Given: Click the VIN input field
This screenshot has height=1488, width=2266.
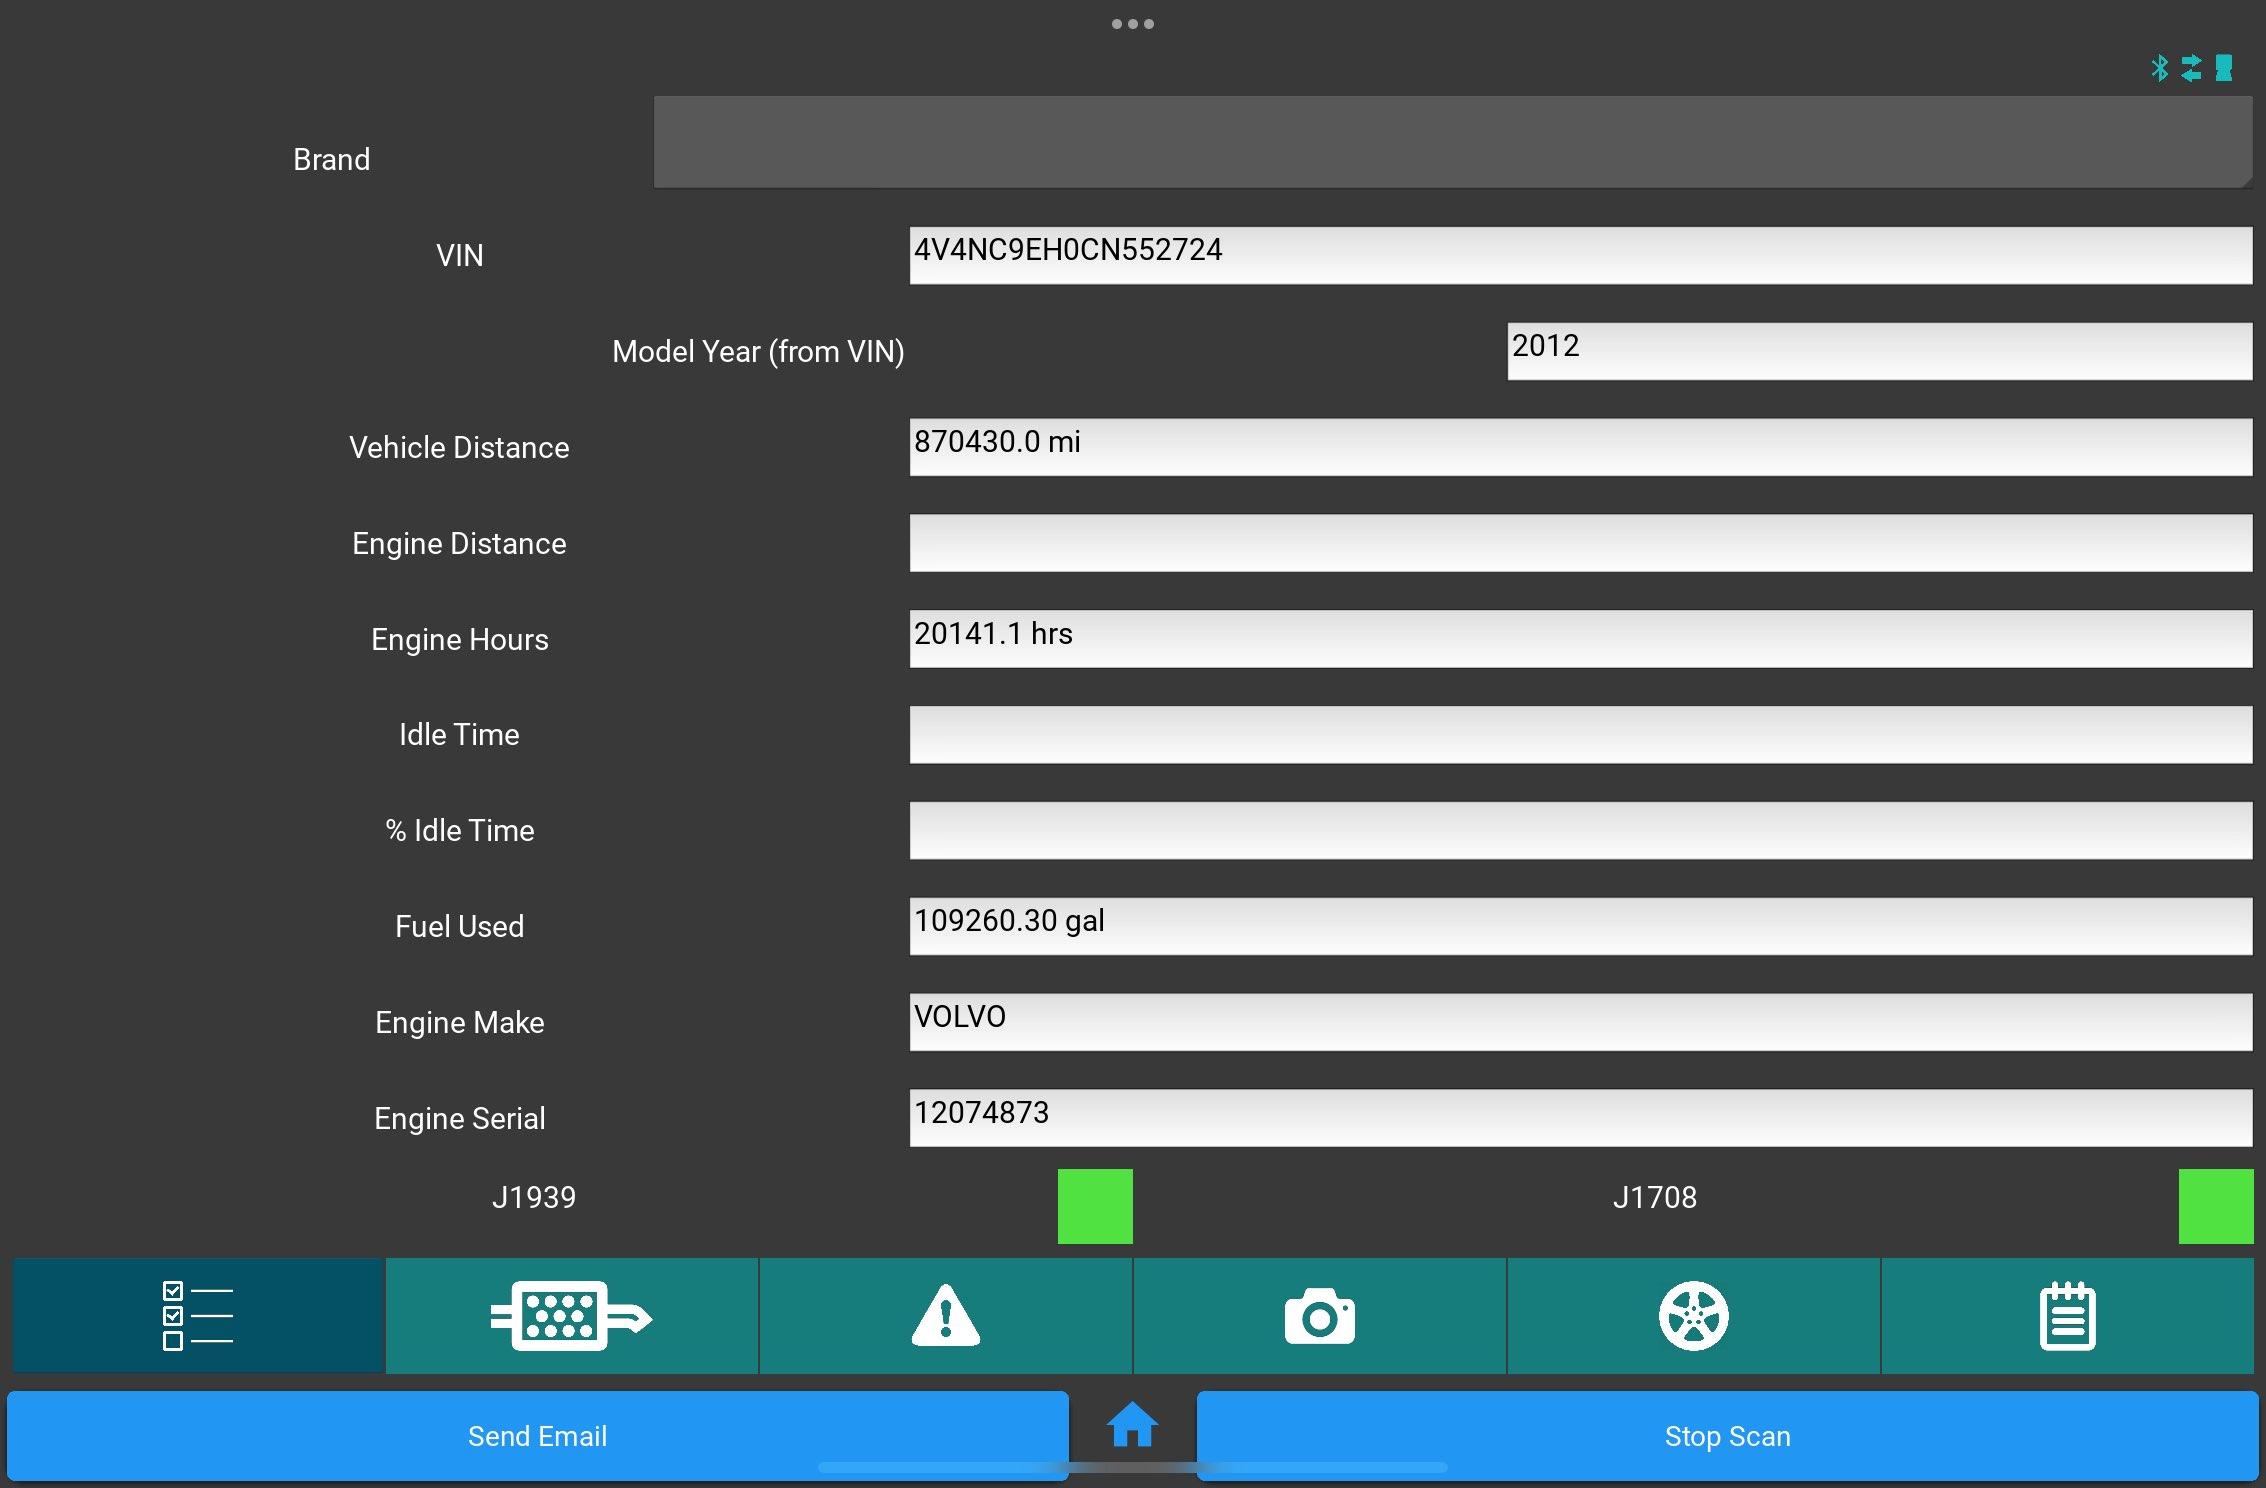Looking at the screenshot, I should pyautogui.click(x=1582, y=254).
